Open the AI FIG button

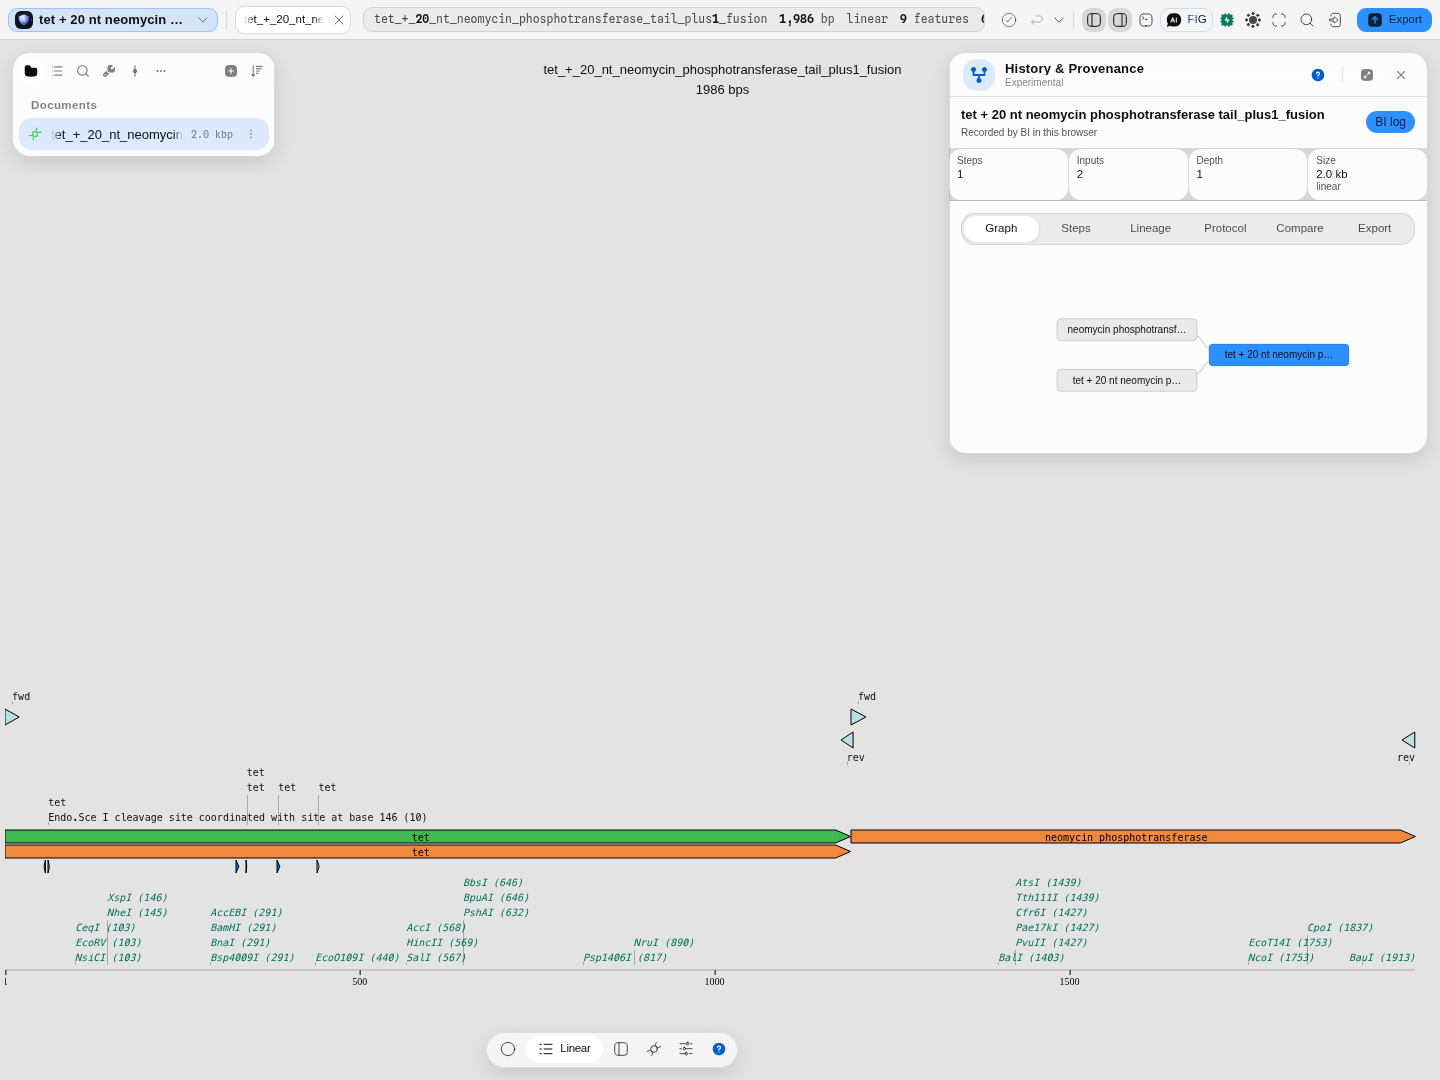pyautogui.click(x=1187, y=20)
